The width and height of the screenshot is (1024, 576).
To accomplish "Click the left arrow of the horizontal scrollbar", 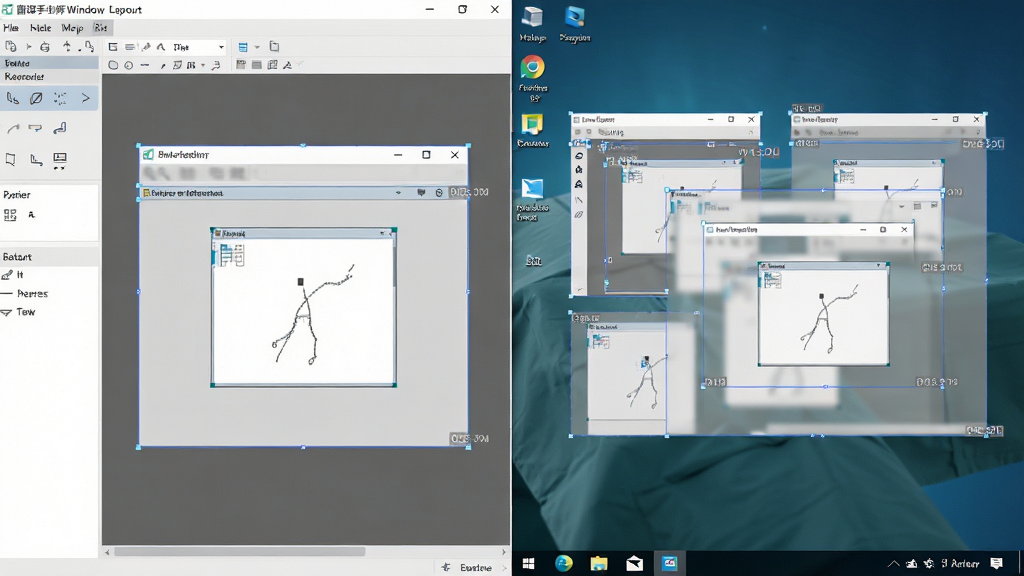I will tap(108, 552).
